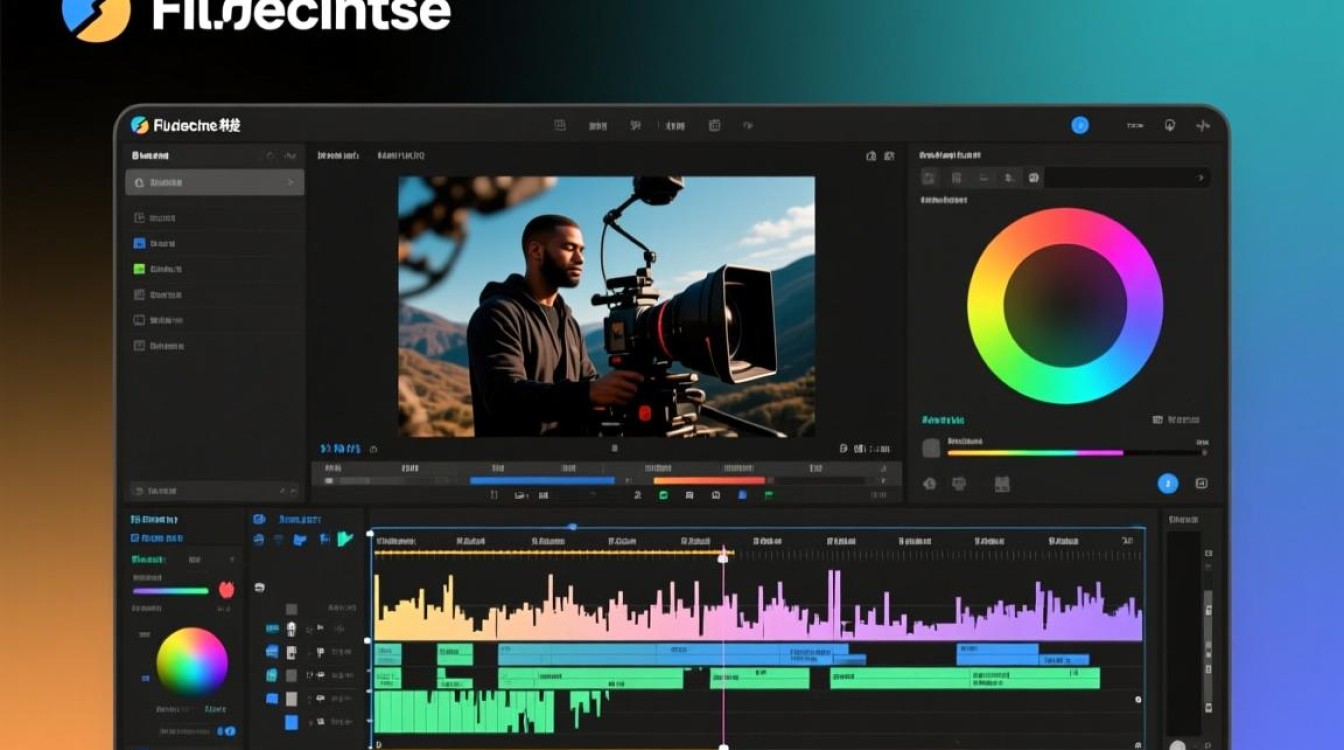
Task: Click the pink playhead handle on timeline ruler
Action: point(723,556)
